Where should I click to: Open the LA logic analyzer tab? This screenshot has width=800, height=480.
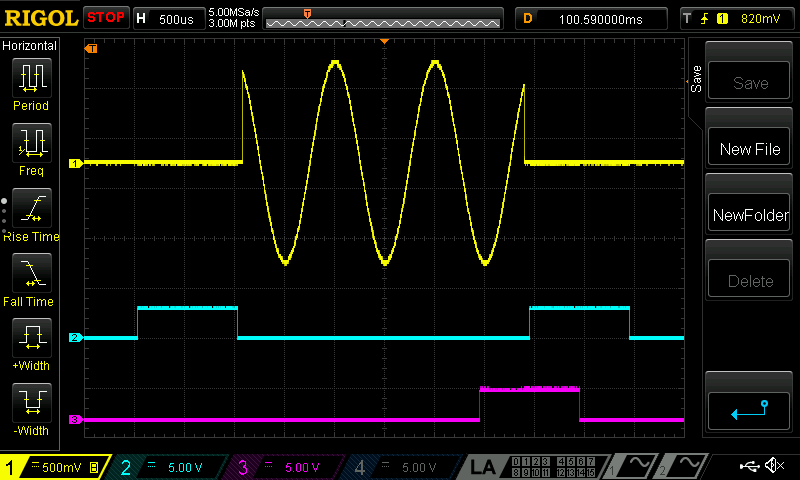482,467
